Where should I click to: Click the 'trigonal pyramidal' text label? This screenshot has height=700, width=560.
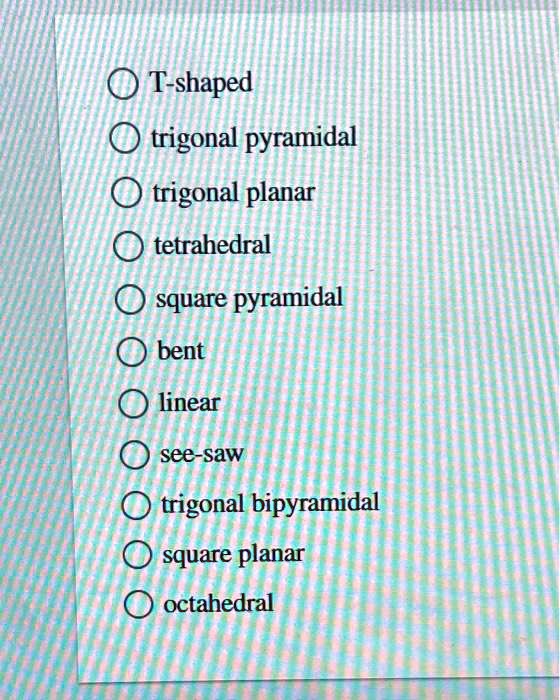[x=254, y=138]
